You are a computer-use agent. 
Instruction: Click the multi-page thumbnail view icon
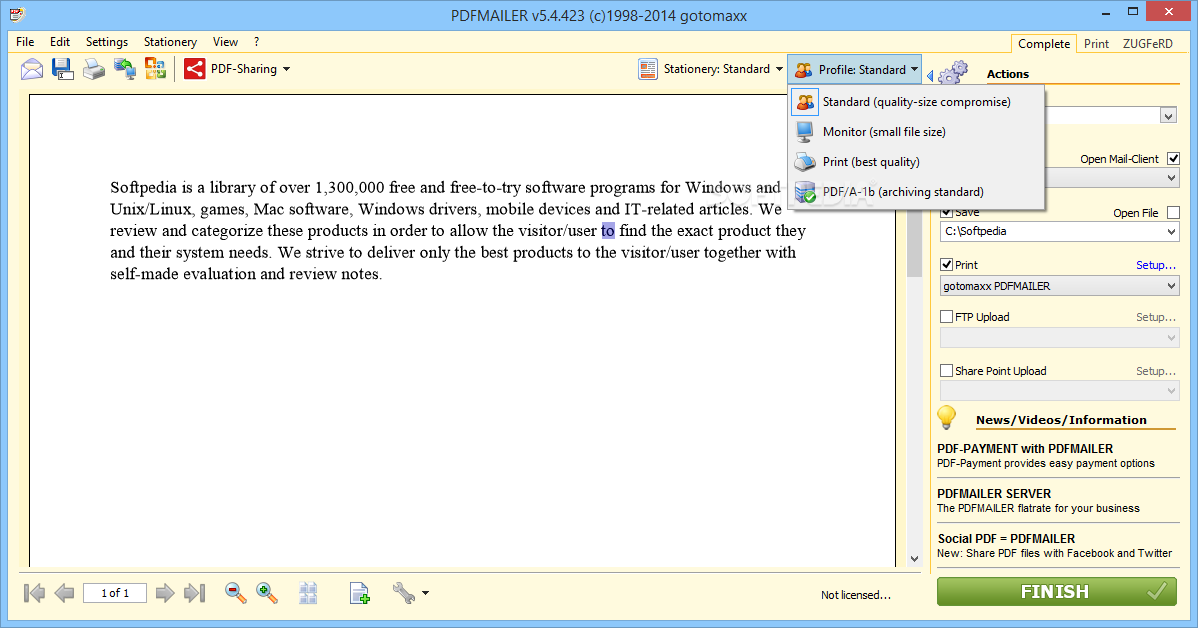(x=308, y=593)
